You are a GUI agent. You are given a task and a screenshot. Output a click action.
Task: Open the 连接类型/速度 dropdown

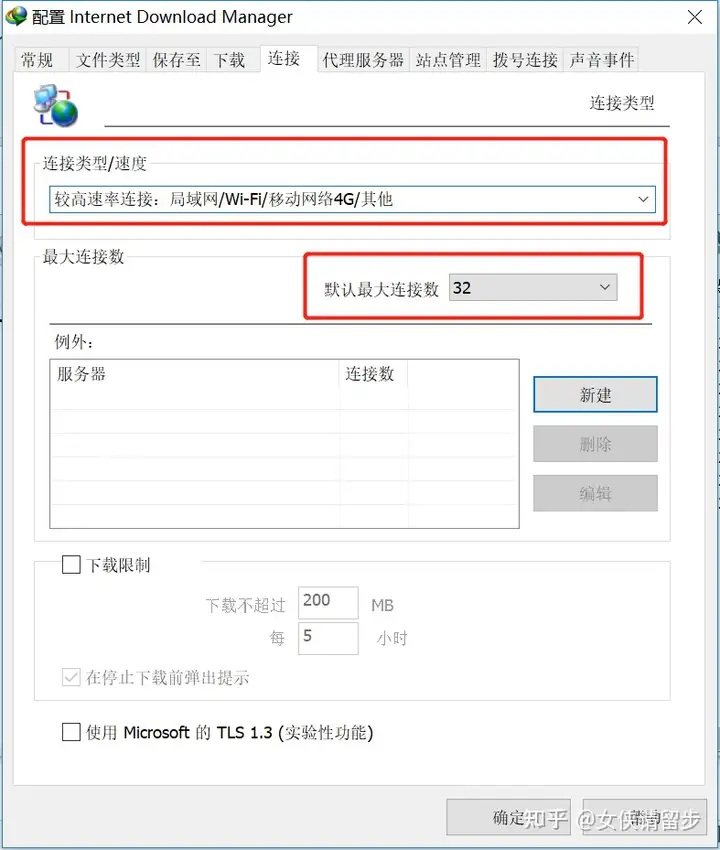352,199
